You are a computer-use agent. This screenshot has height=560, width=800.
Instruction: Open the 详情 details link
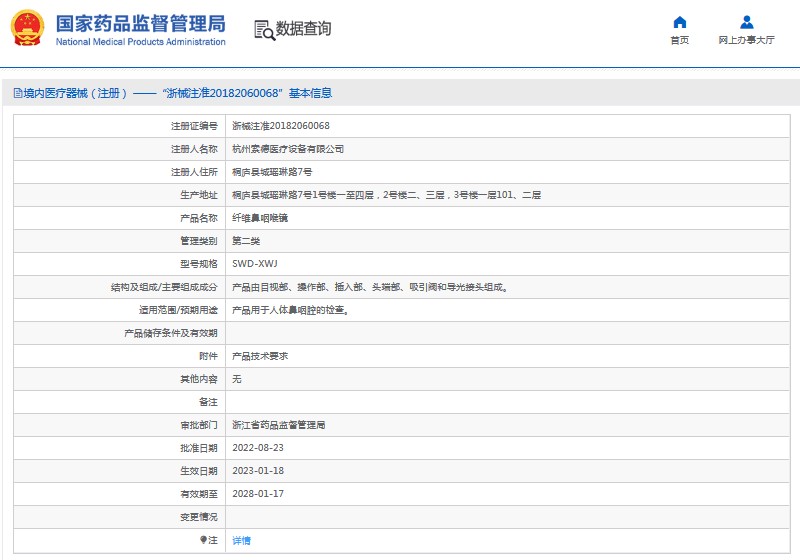click(241, 540)
